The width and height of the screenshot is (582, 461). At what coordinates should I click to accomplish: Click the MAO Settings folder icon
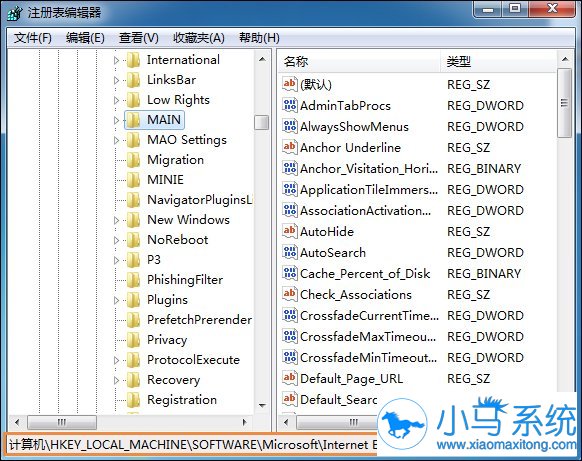133,140
